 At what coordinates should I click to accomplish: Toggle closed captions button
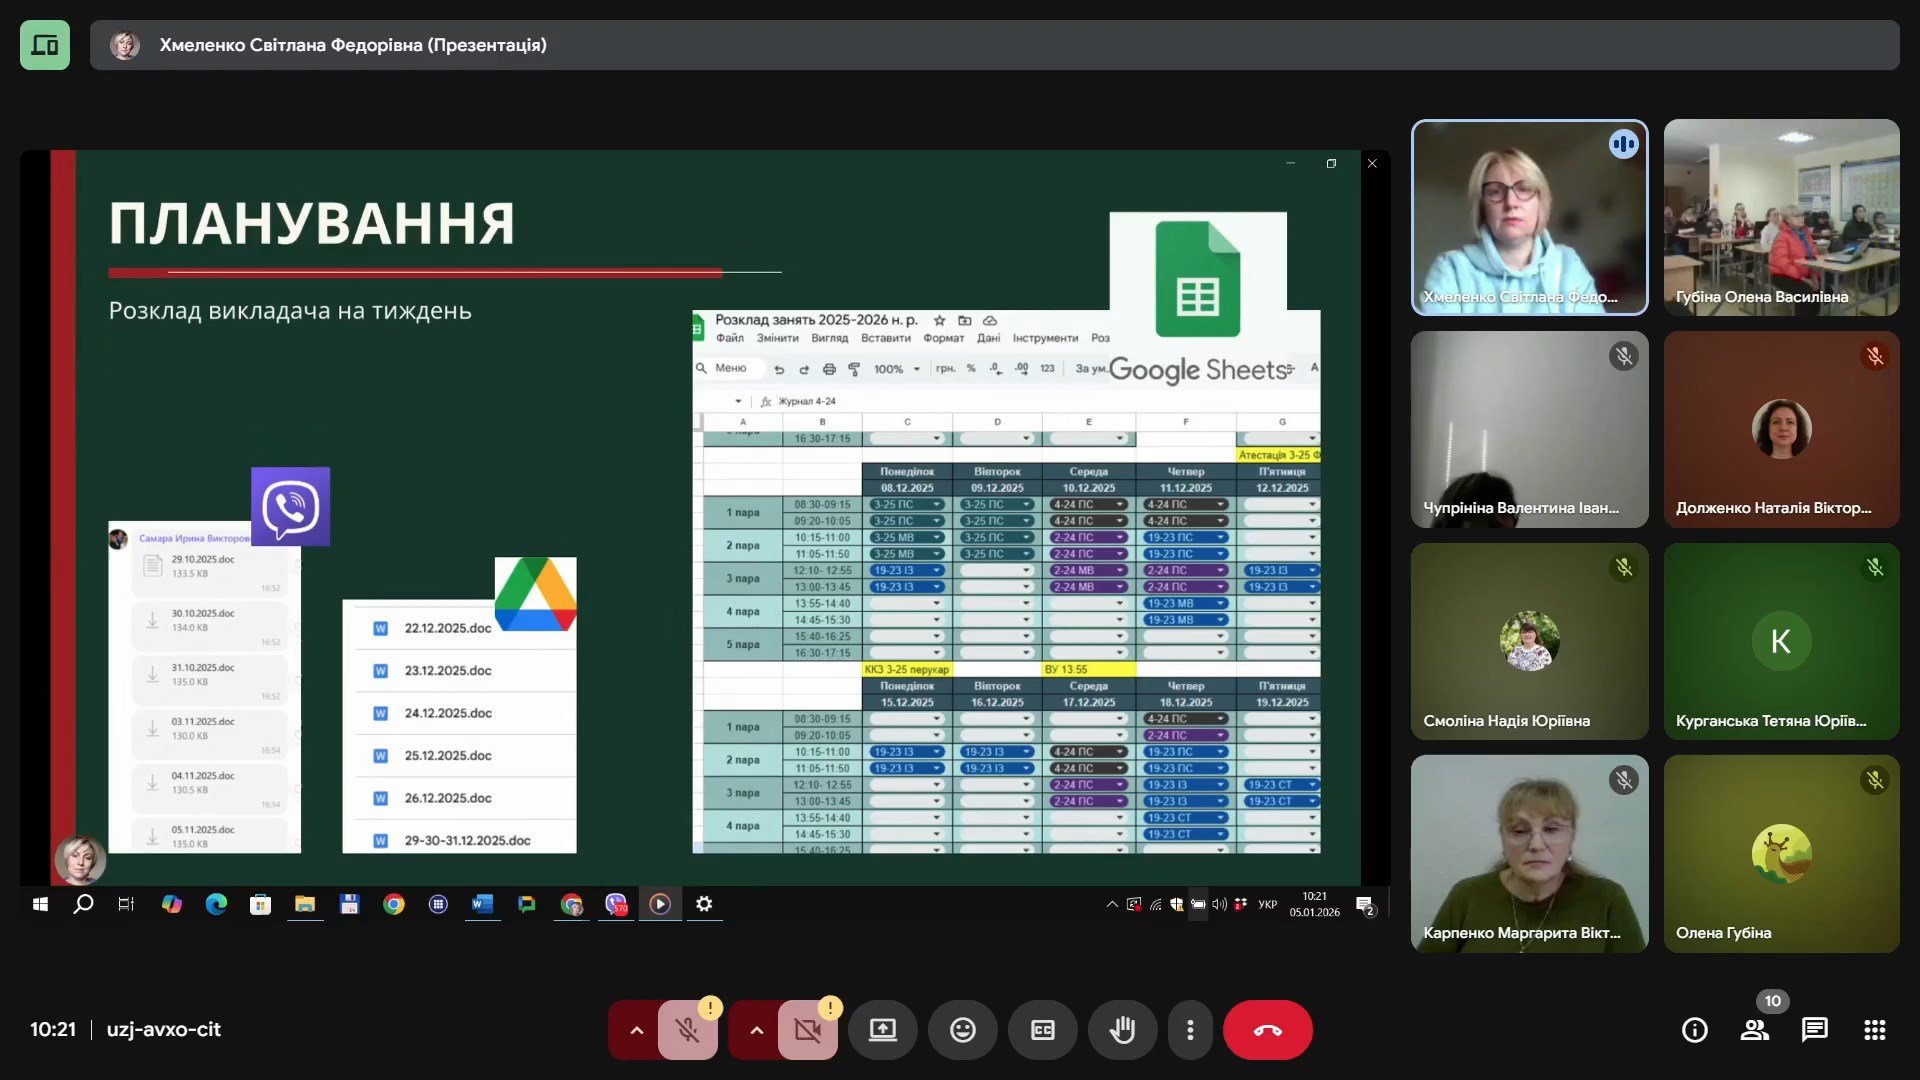[x=1042, y=1030]
